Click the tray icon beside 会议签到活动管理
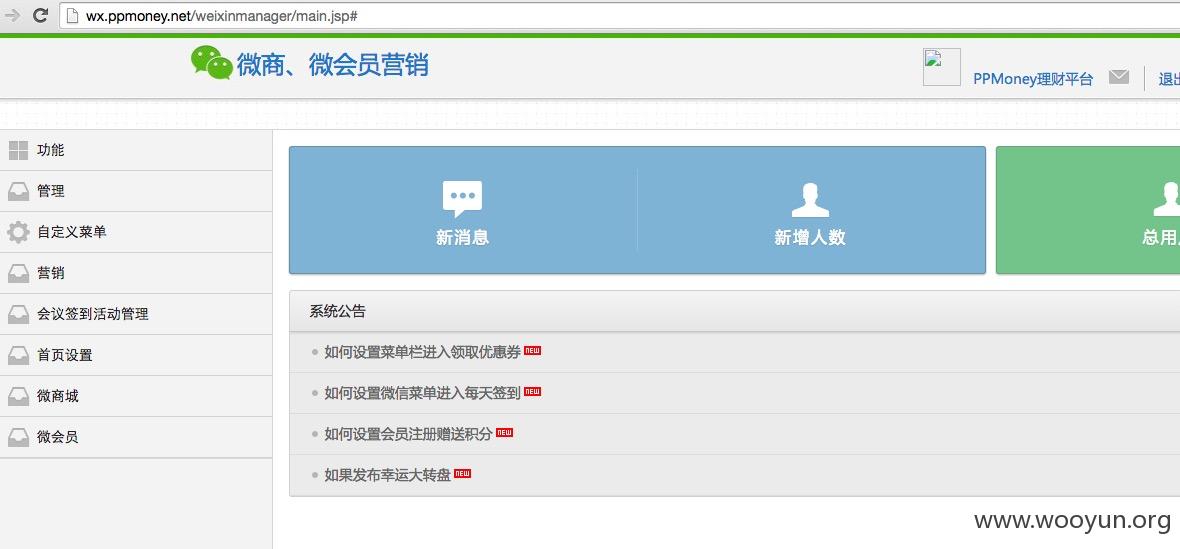This screenshot has height=549, width=1180. (x=18, y=315)
